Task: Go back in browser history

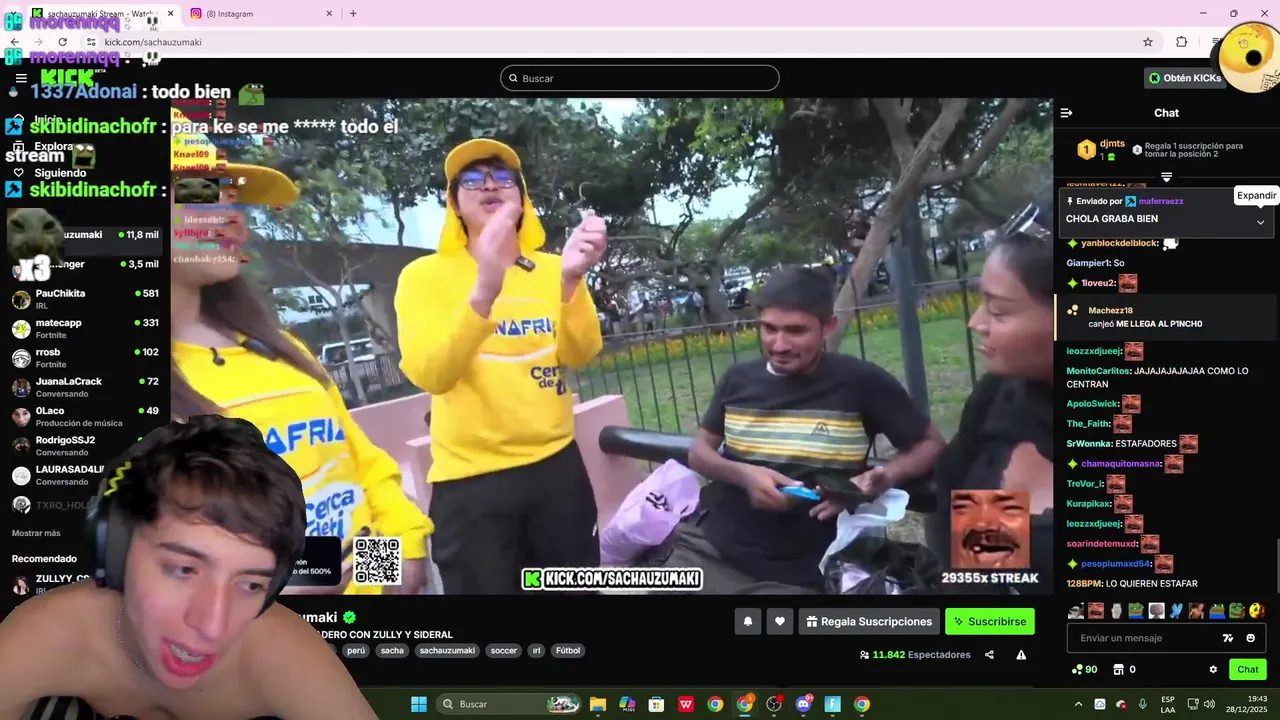Action: click(15, 42)
